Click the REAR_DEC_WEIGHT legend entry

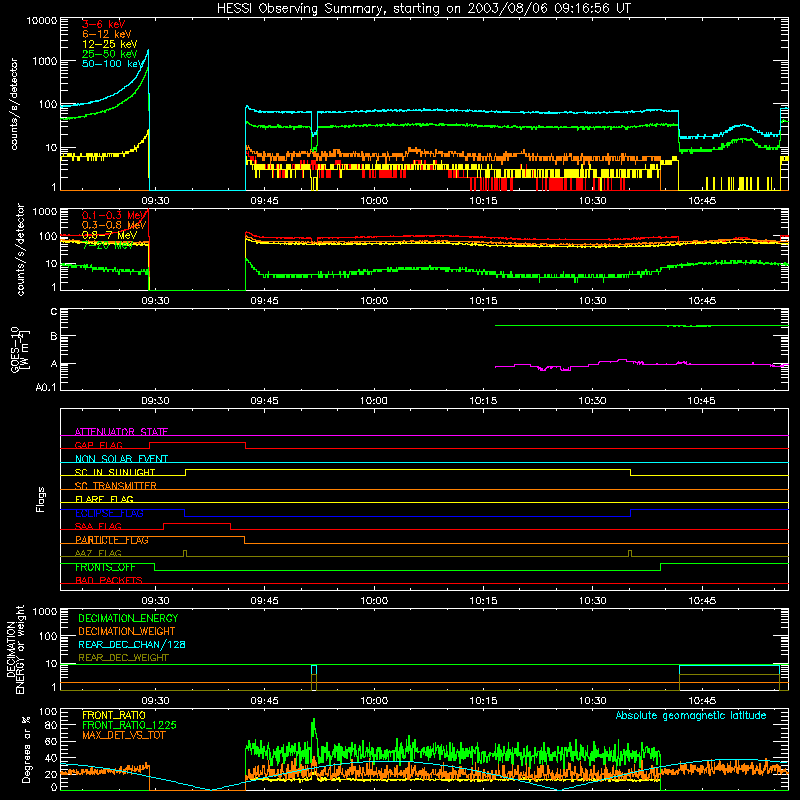123,658
